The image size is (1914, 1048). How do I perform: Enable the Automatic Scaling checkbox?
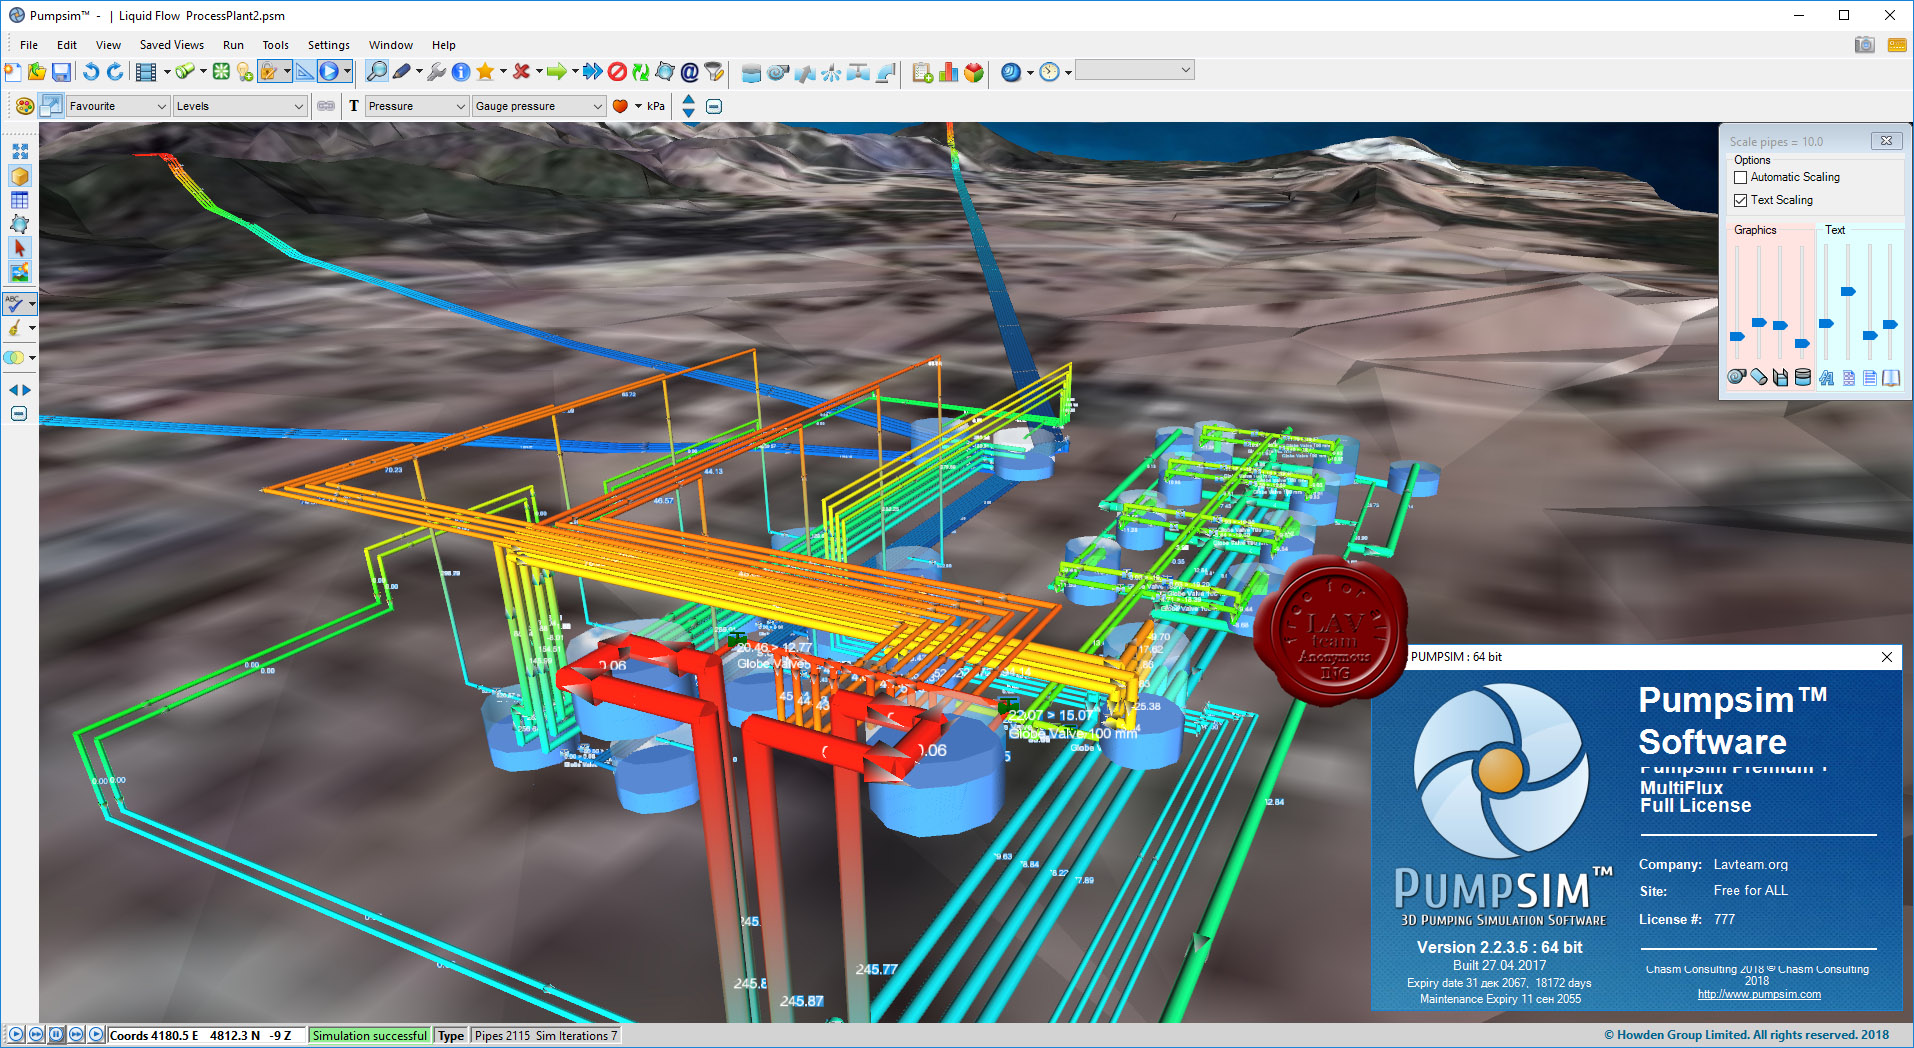coord(1741,177)
